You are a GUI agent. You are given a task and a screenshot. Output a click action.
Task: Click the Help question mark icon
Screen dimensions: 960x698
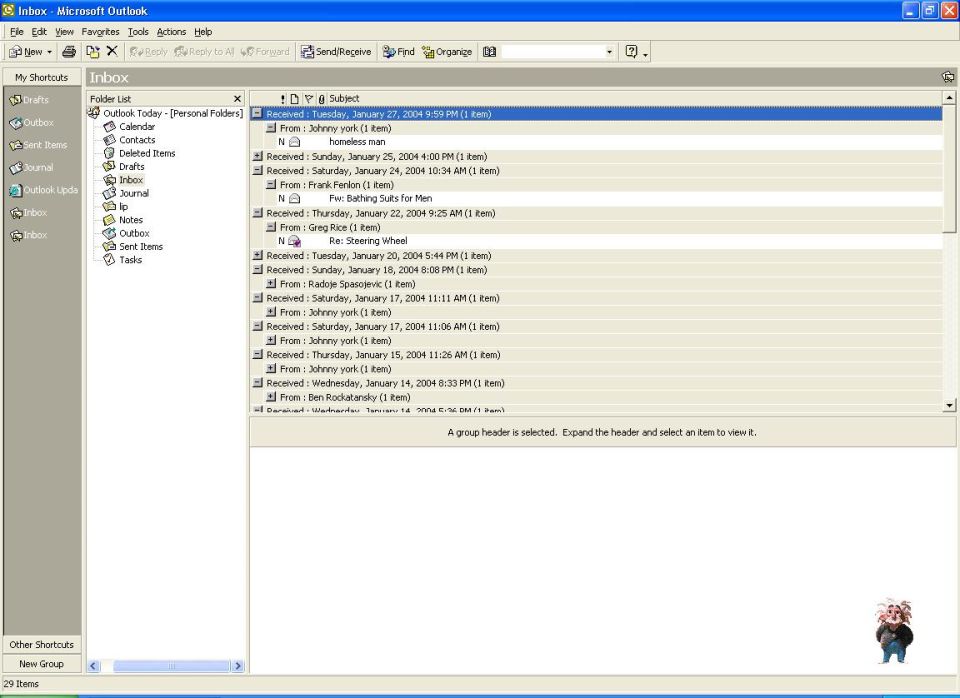coord(632,51)
